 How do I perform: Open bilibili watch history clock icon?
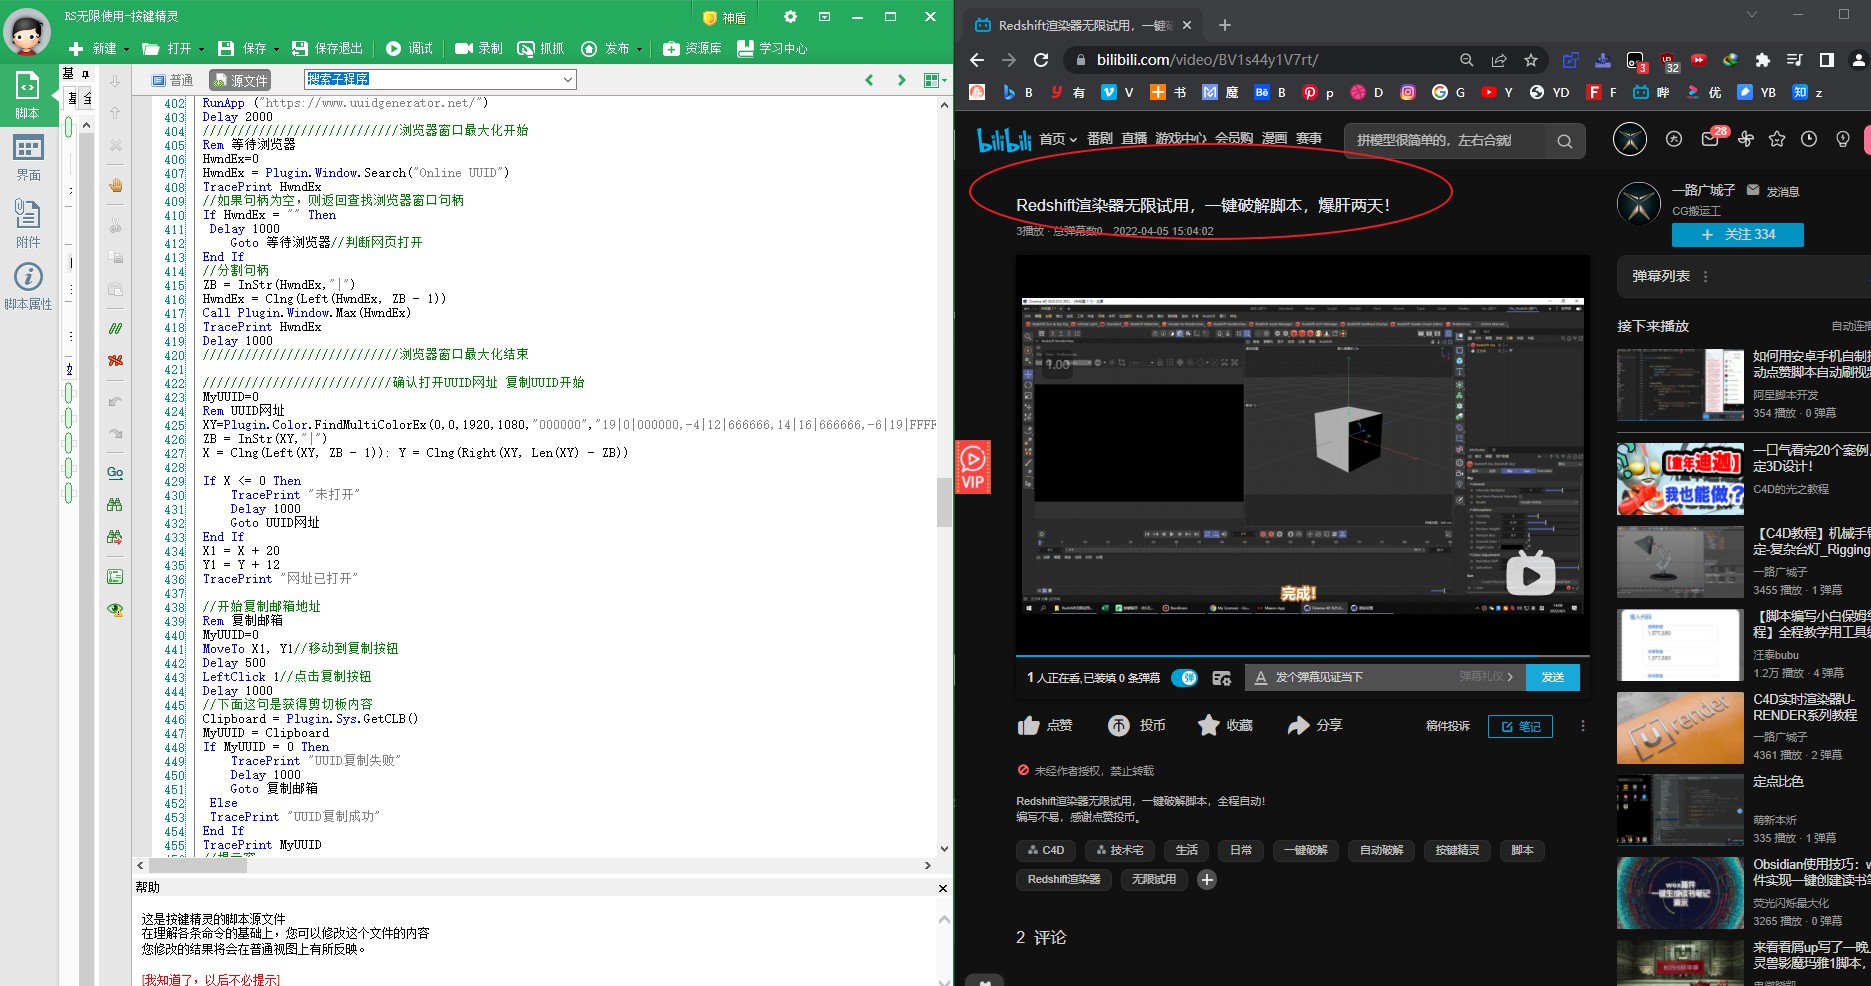pos(1809,140)
